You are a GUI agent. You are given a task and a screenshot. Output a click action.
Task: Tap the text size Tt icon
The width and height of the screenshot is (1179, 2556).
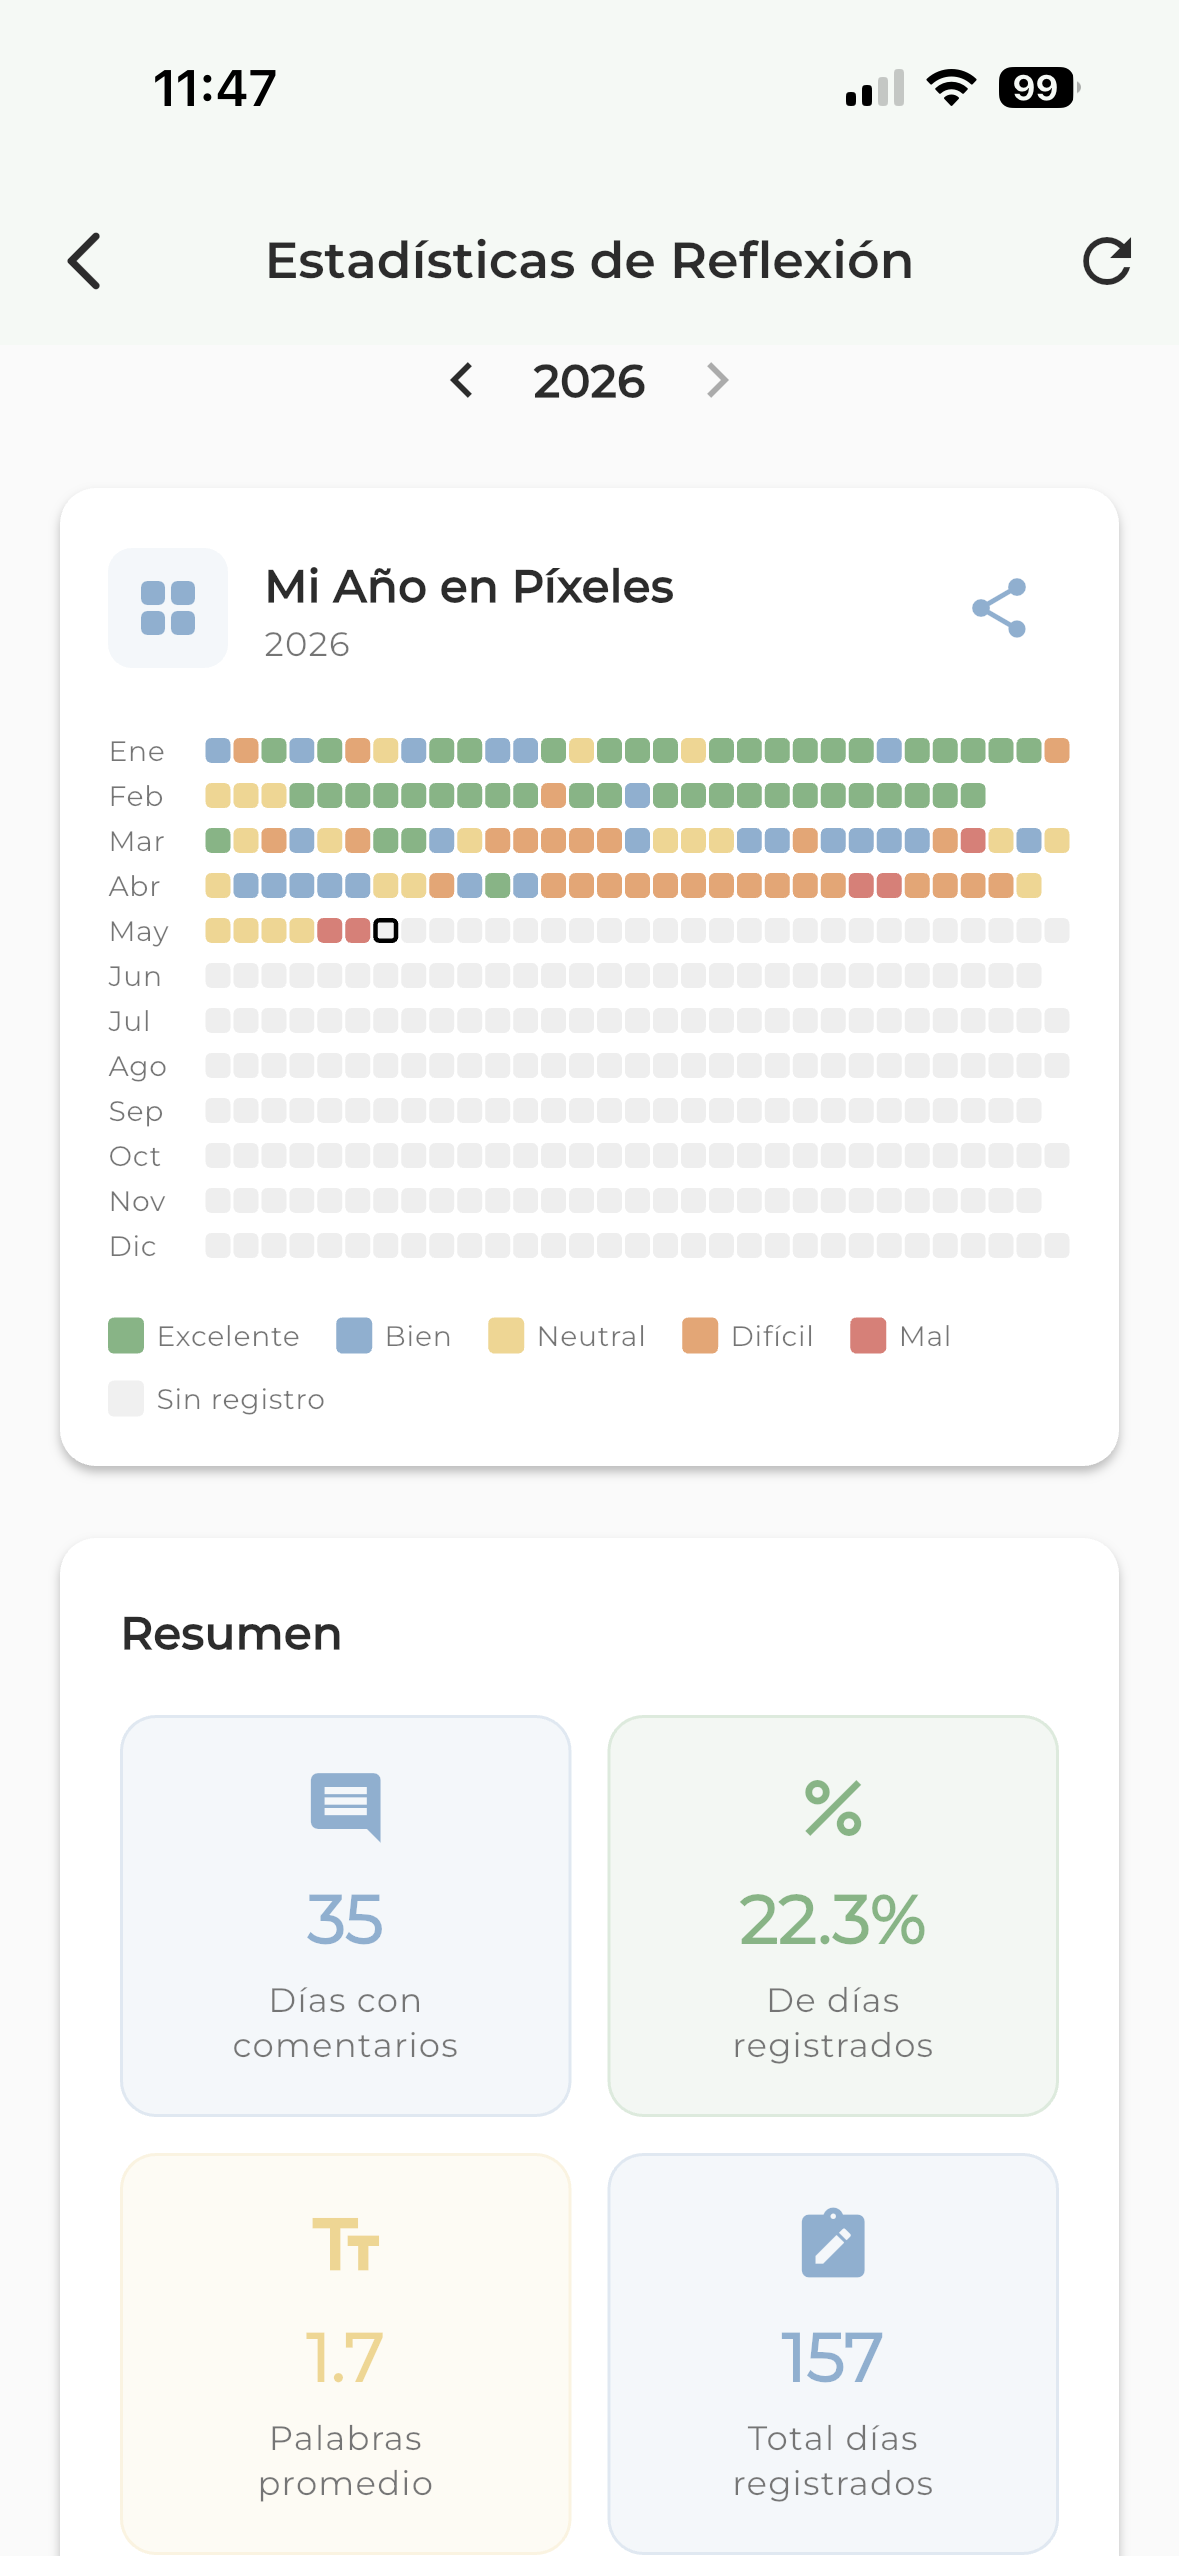[x=346, y=2244]
